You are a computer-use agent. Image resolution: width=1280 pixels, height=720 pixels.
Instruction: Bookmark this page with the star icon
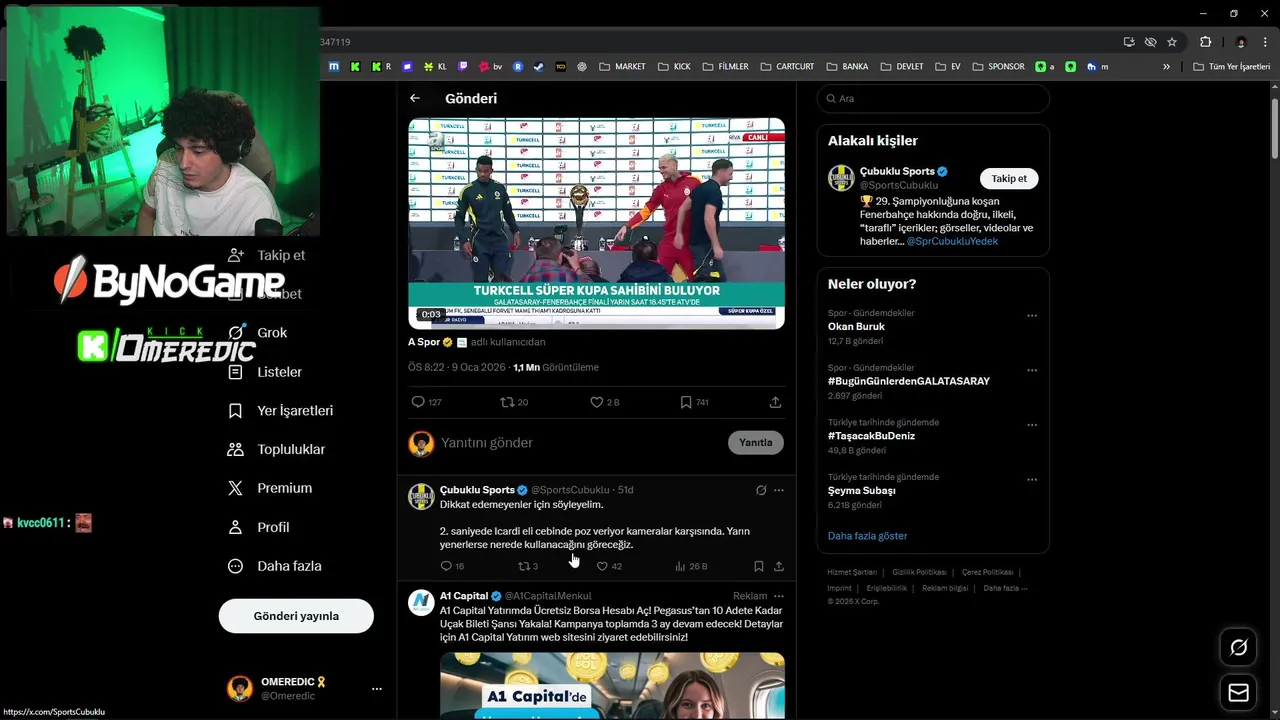pyautogui.click(x=1172, y=42)
